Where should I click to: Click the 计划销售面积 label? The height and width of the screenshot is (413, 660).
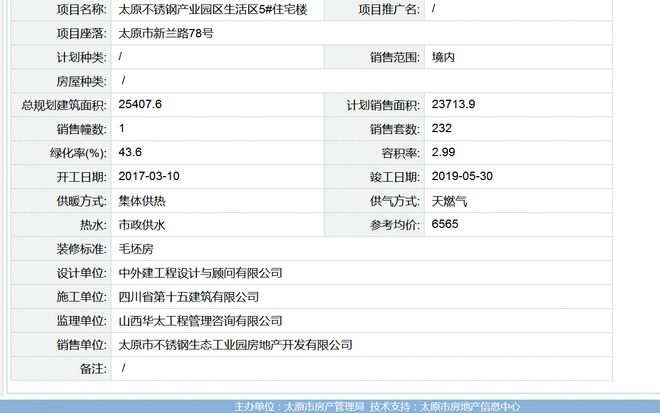coord(383,105)
